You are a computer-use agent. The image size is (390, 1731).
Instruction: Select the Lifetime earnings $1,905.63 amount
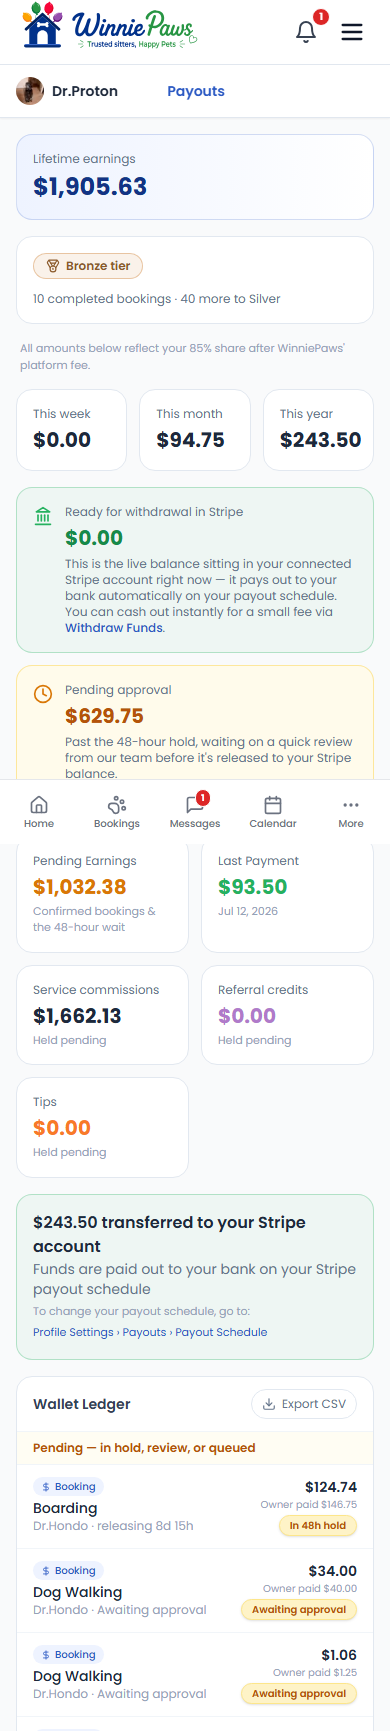point(90,187)
